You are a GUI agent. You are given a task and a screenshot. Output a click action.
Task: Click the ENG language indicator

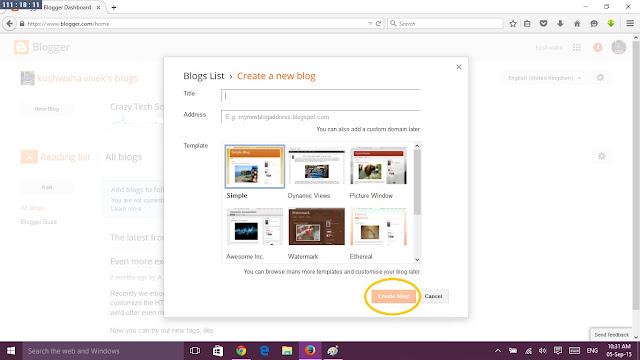(x=592, y=351)
